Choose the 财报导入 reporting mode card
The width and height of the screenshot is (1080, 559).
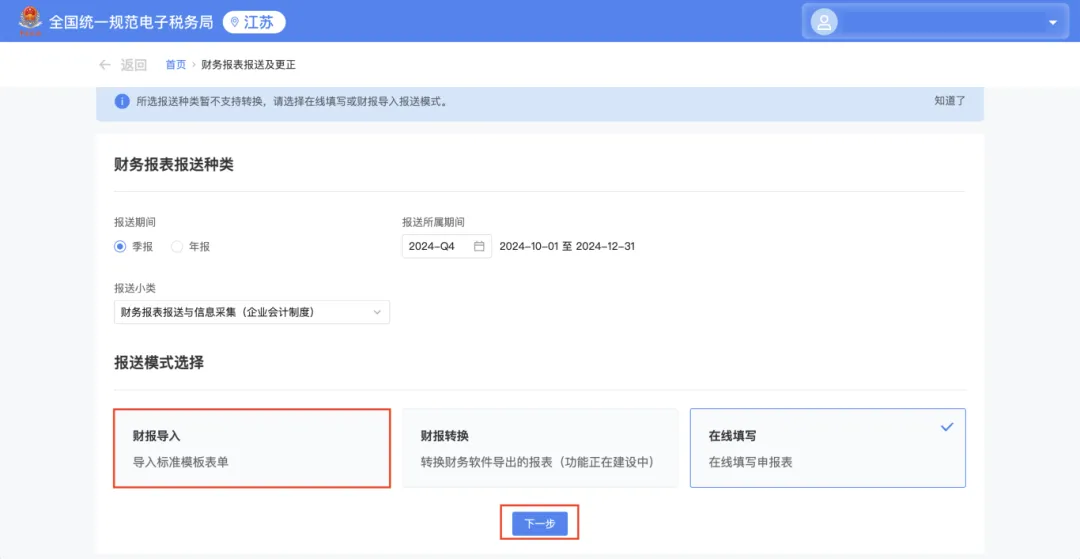(x=251, y=448)
